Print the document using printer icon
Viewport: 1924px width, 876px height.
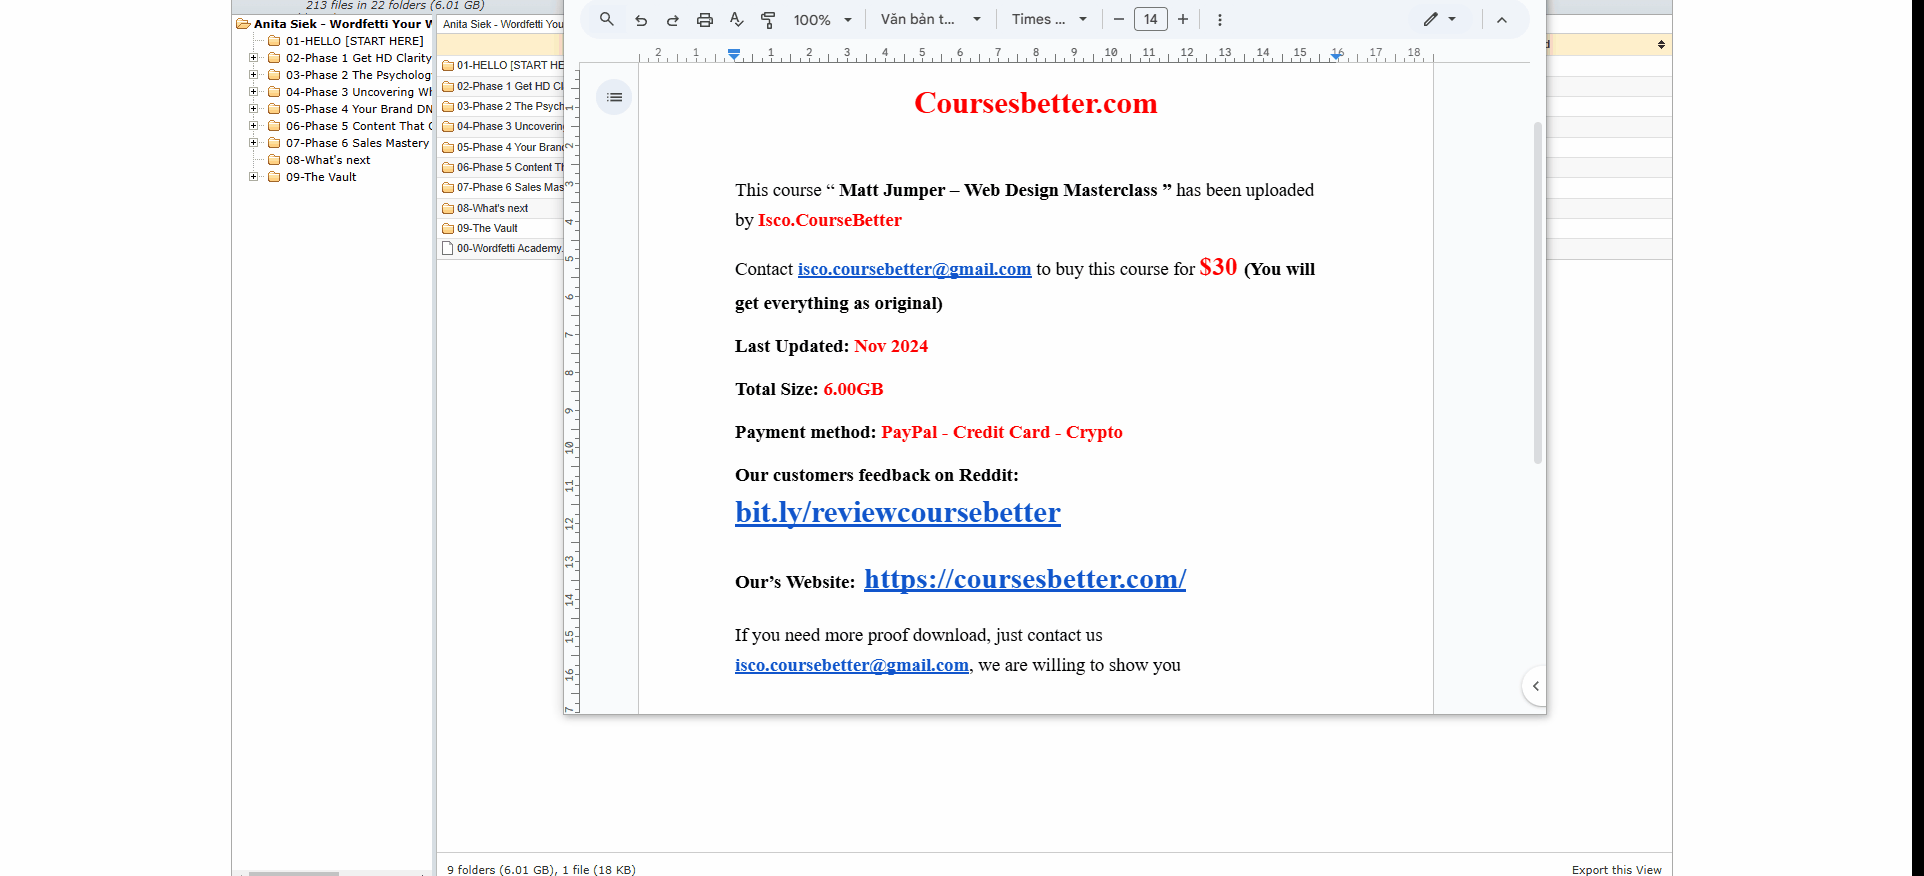[x=705, y=20]
